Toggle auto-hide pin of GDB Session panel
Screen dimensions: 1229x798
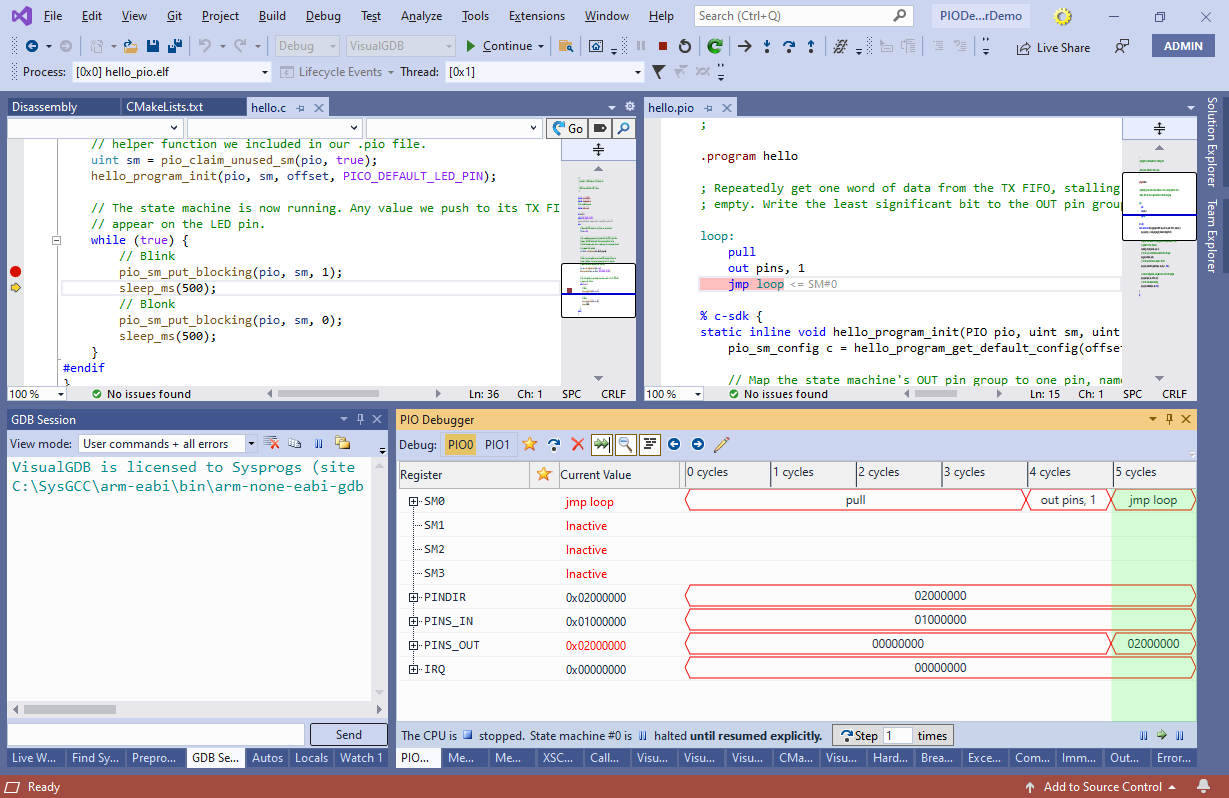coord(360,419)
